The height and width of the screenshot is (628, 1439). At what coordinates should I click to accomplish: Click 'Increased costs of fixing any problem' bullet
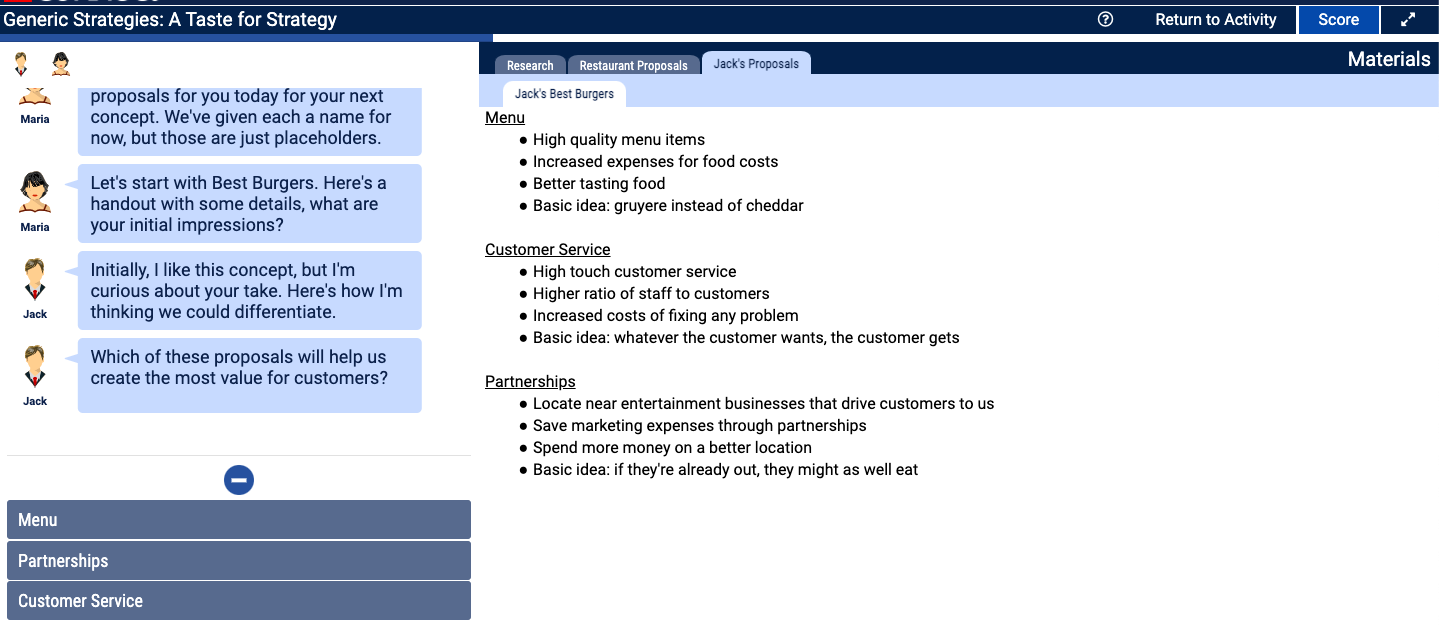pos(666,316)
